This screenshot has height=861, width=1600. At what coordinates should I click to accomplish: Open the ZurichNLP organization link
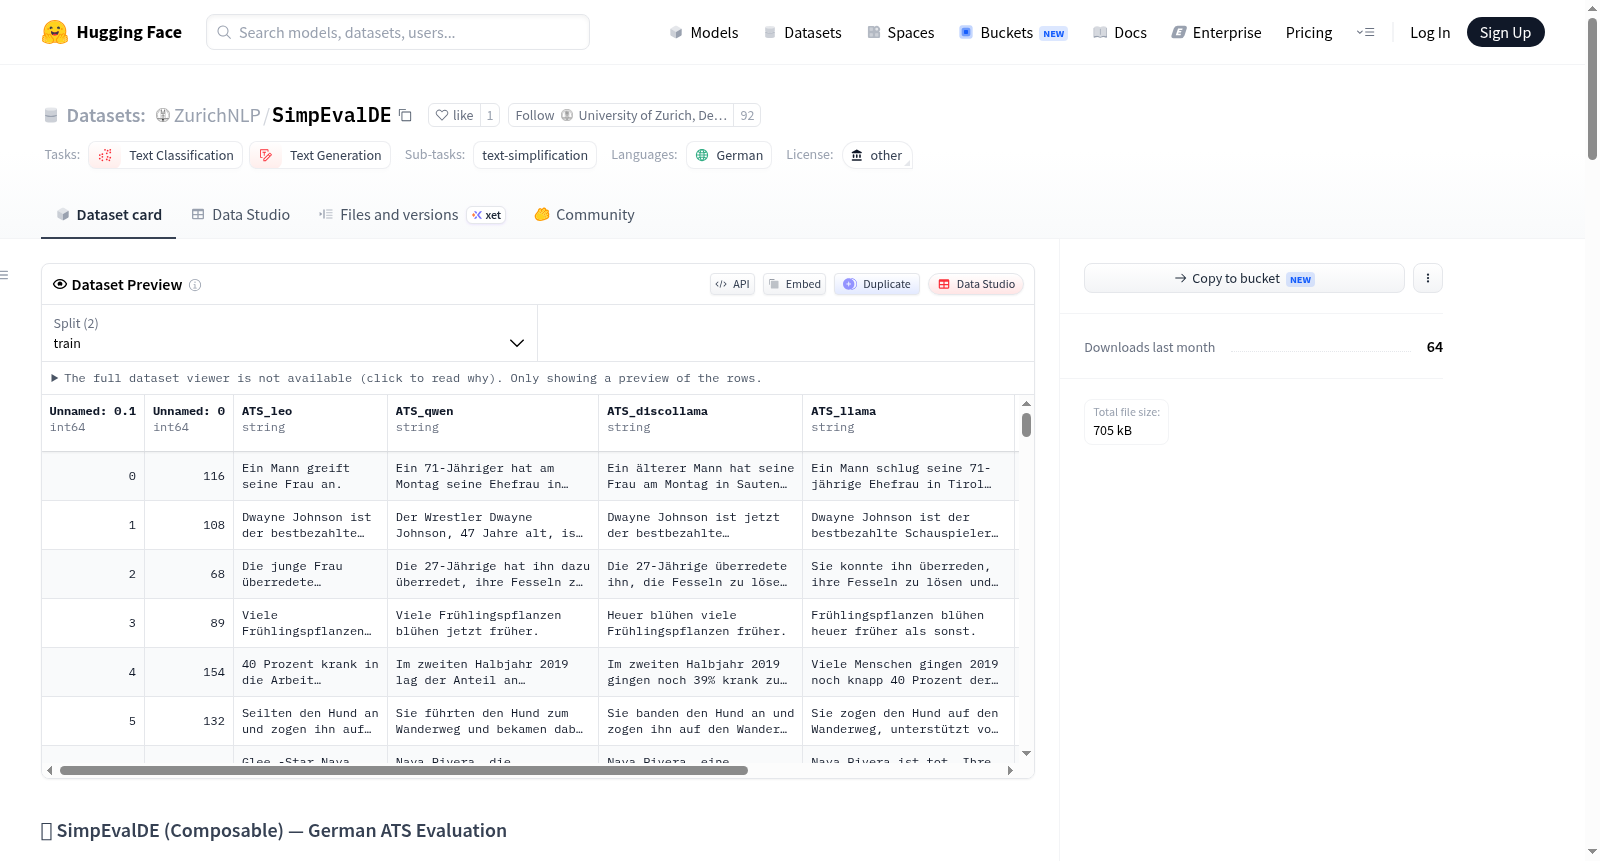[217, 115]
